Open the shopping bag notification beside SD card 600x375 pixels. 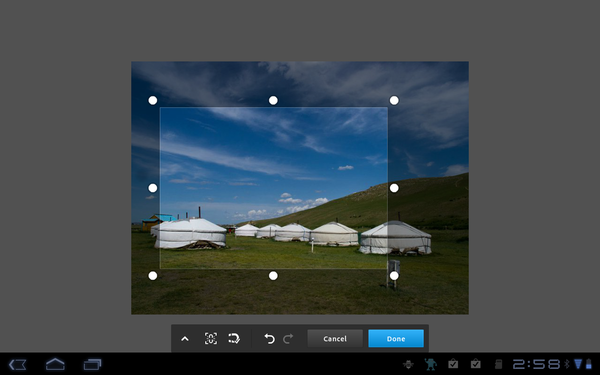(476, 364)
